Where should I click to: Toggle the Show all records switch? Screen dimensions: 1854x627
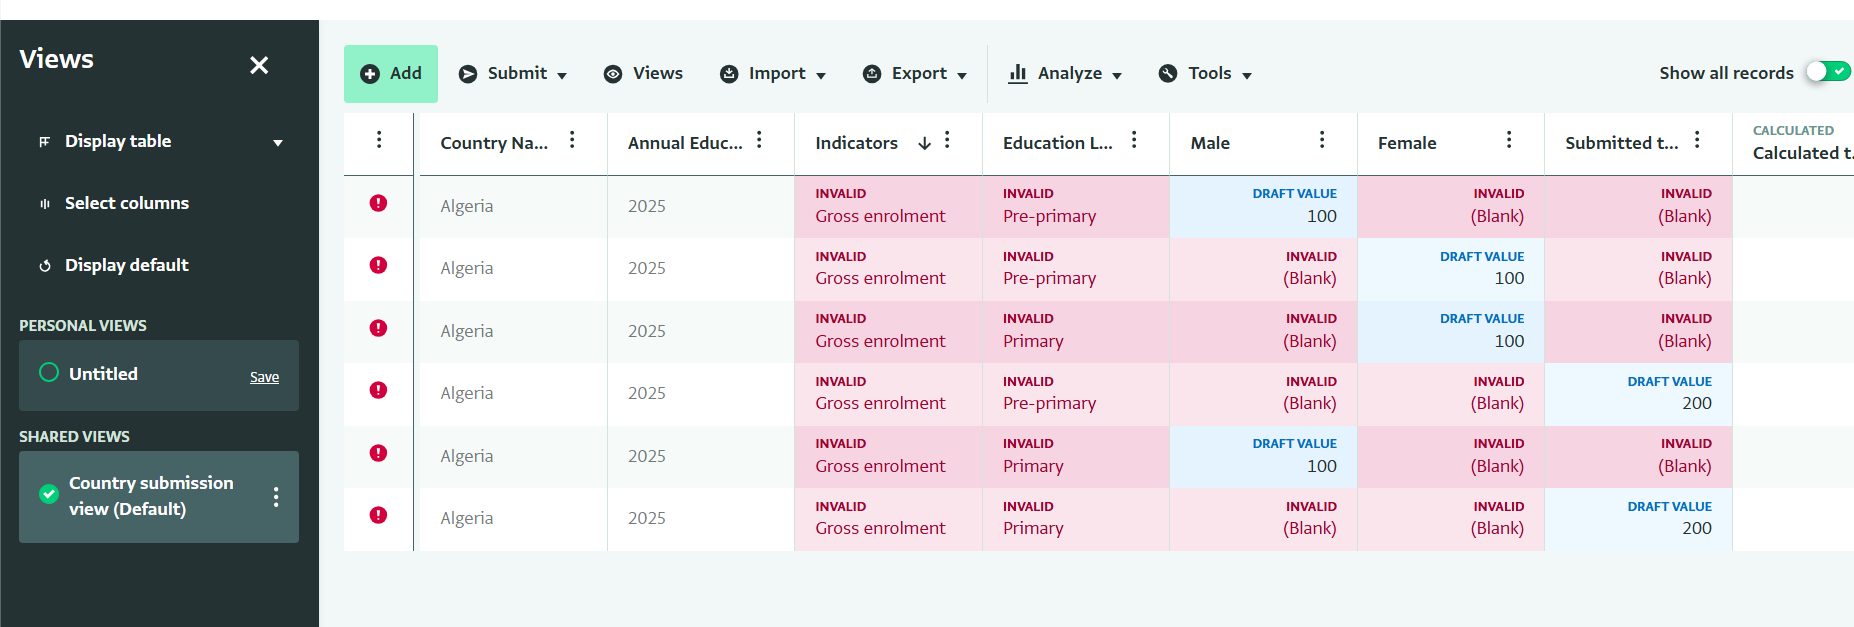pos(1828,72)
